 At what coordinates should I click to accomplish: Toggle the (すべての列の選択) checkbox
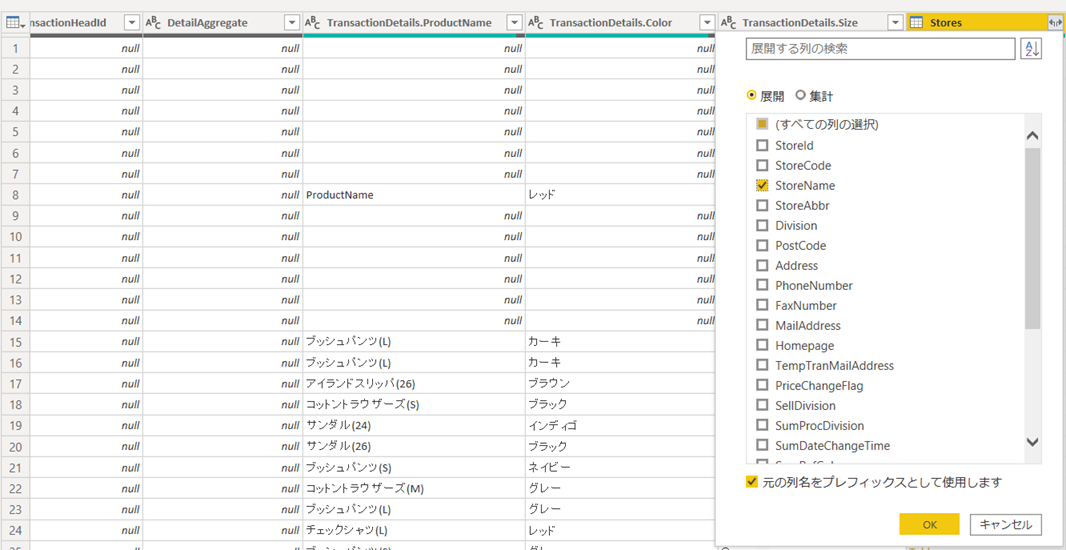pos(762,125)
